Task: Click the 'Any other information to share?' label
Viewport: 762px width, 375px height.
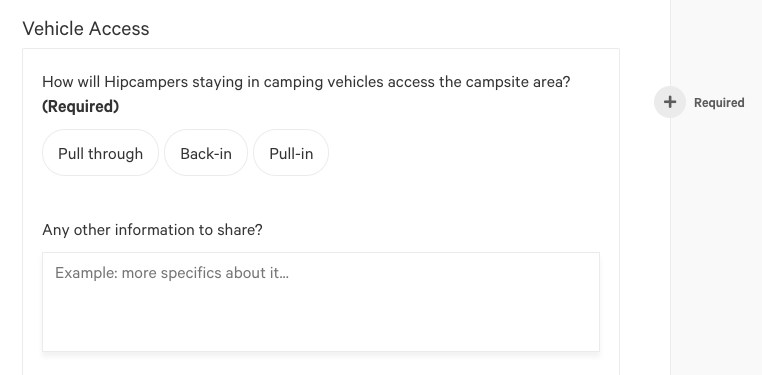Action: pyautogui.click(x=152, y=230)
